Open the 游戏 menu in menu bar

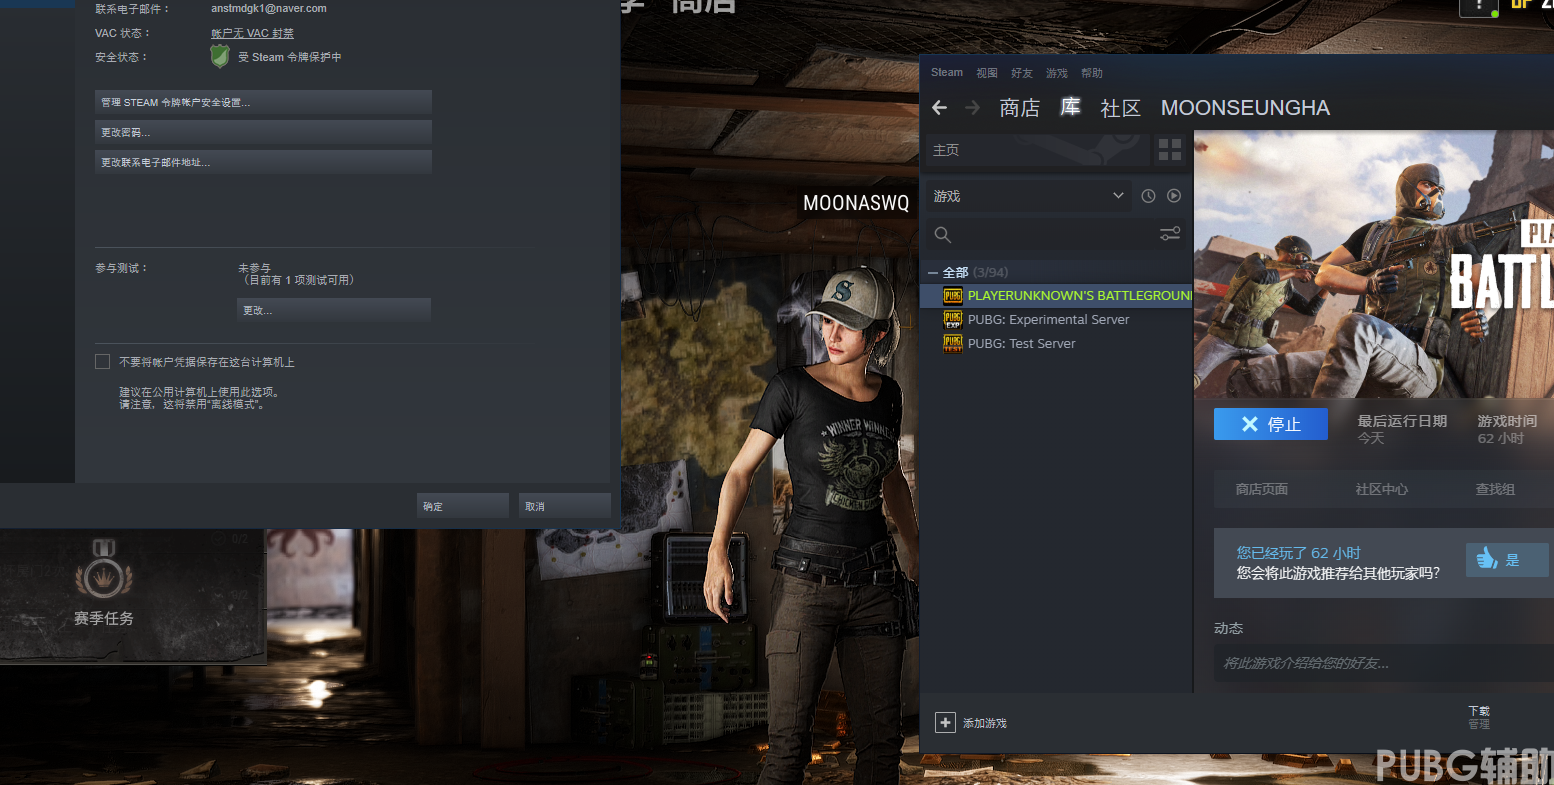[x=1057, y=73]
